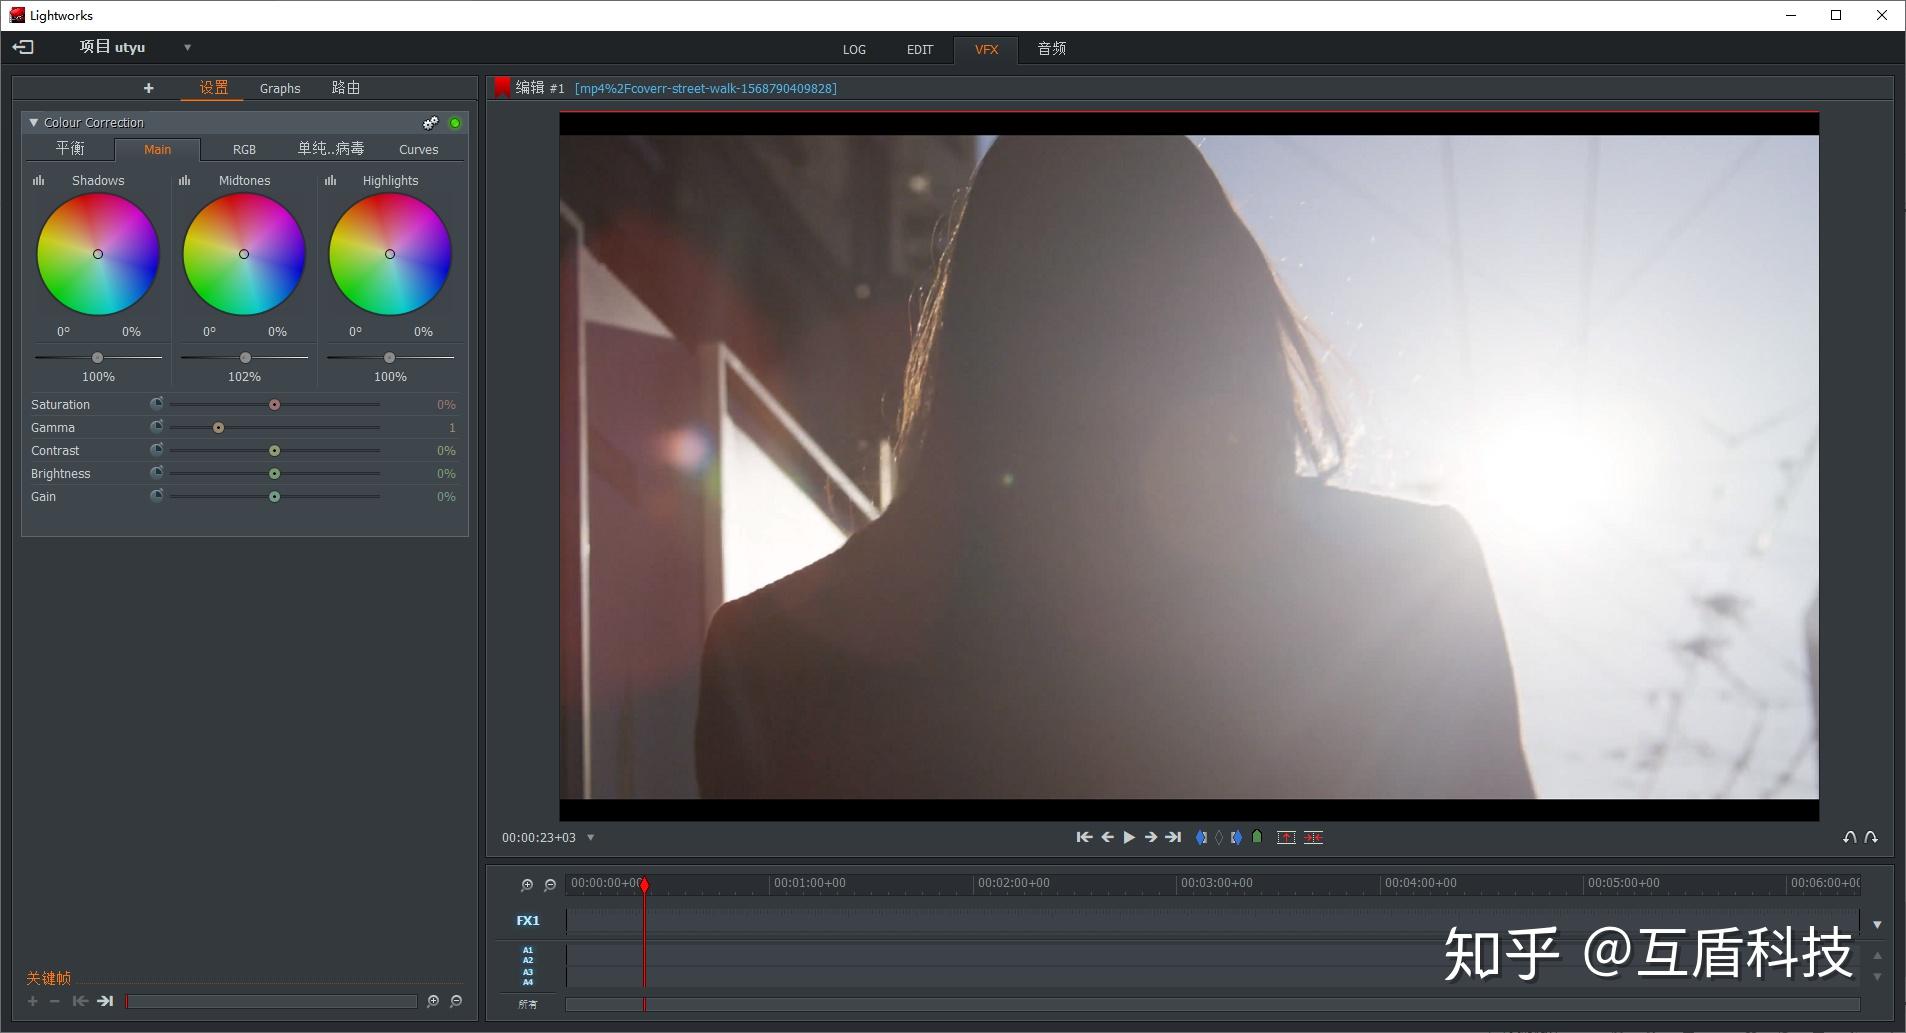
Task: Zoom in on the sequence timeline
Action: tap(527, 885)
